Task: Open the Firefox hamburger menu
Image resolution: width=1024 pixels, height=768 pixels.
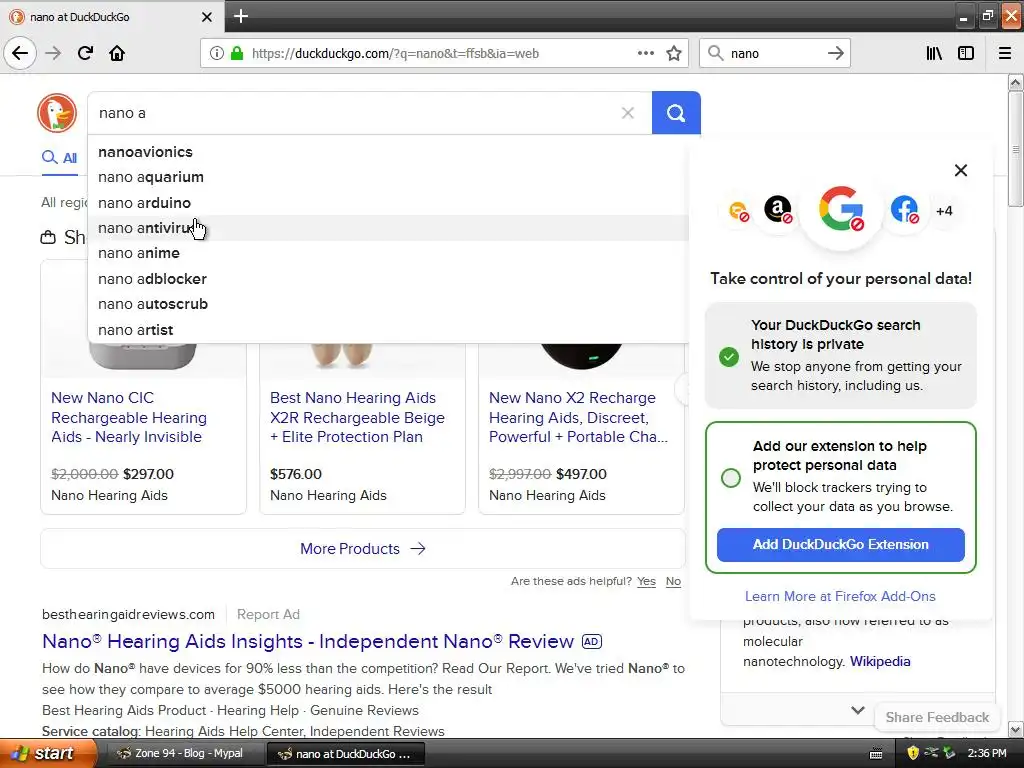Action: point(1005,54)
